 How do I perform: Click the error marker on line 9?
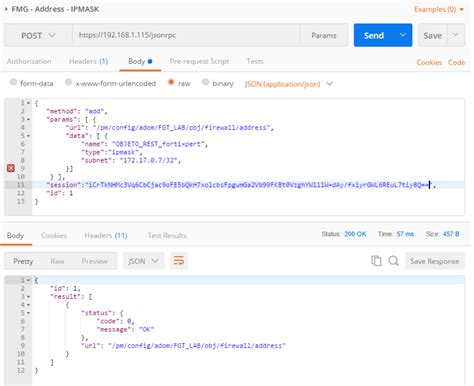[11, 168]
